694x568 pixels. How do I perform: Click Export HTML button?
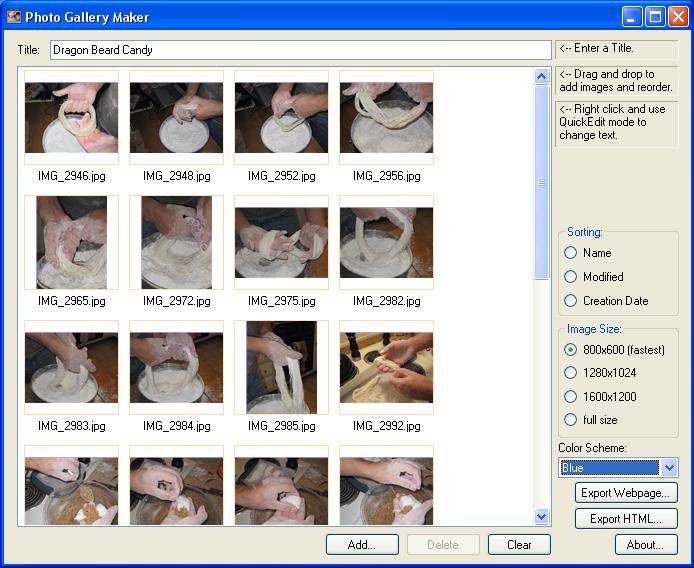(626, 518)
